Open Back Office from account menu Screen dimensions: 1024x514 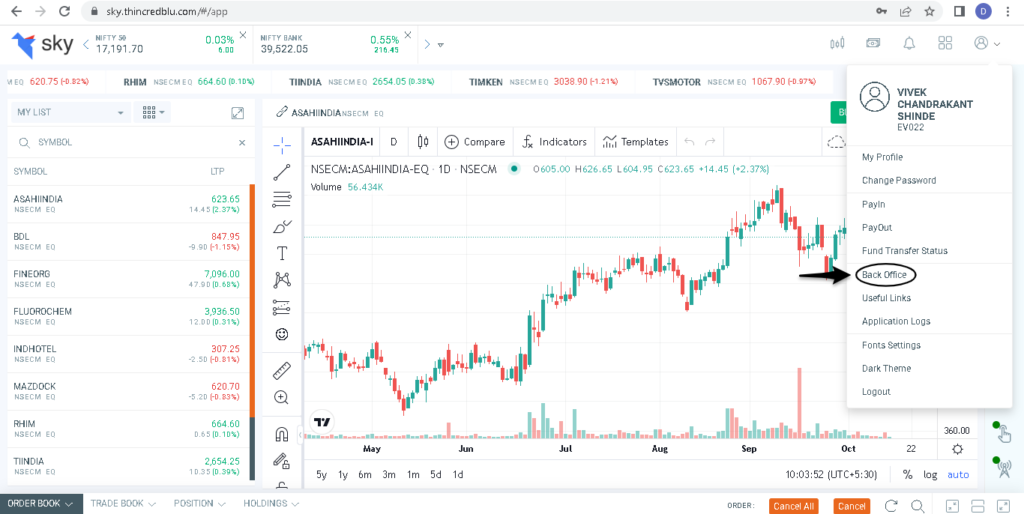(884, 275)
